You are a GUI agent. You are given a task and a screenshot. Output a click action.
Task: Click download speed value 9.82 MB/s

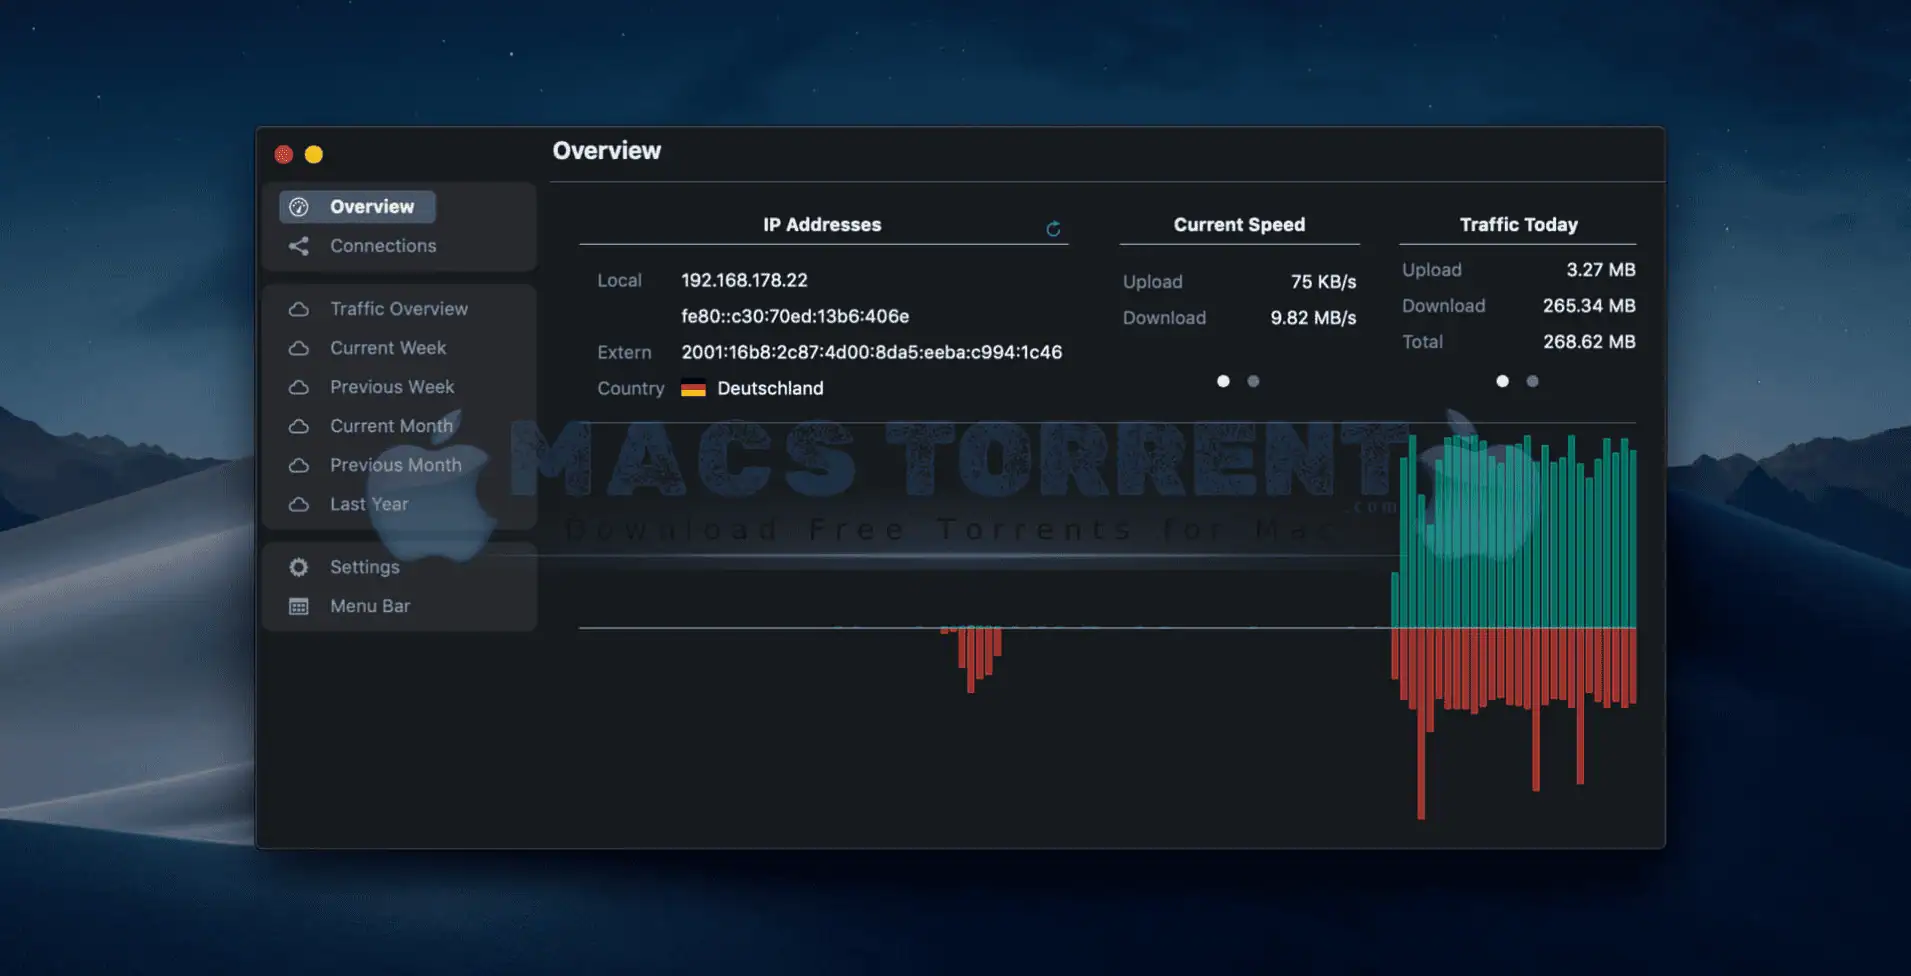(x=1313, y=318)
